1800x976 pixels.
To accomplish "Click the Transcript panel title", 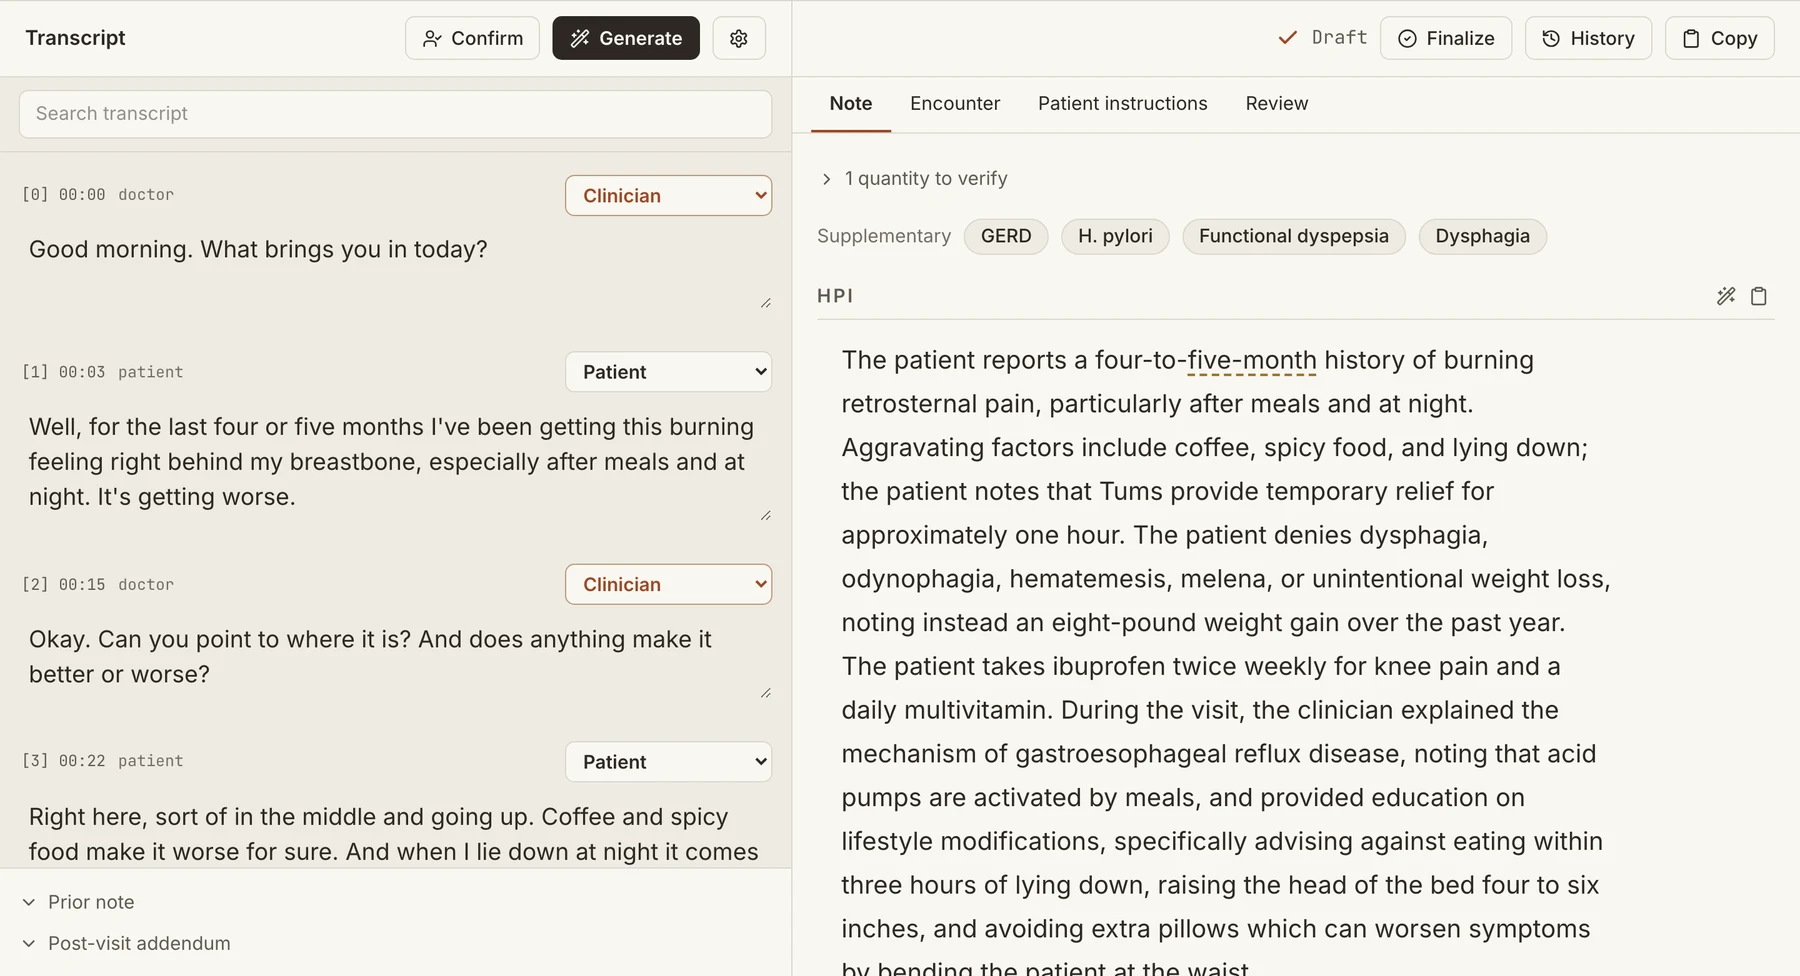I will pyautogui.click(x=75, y=38).
